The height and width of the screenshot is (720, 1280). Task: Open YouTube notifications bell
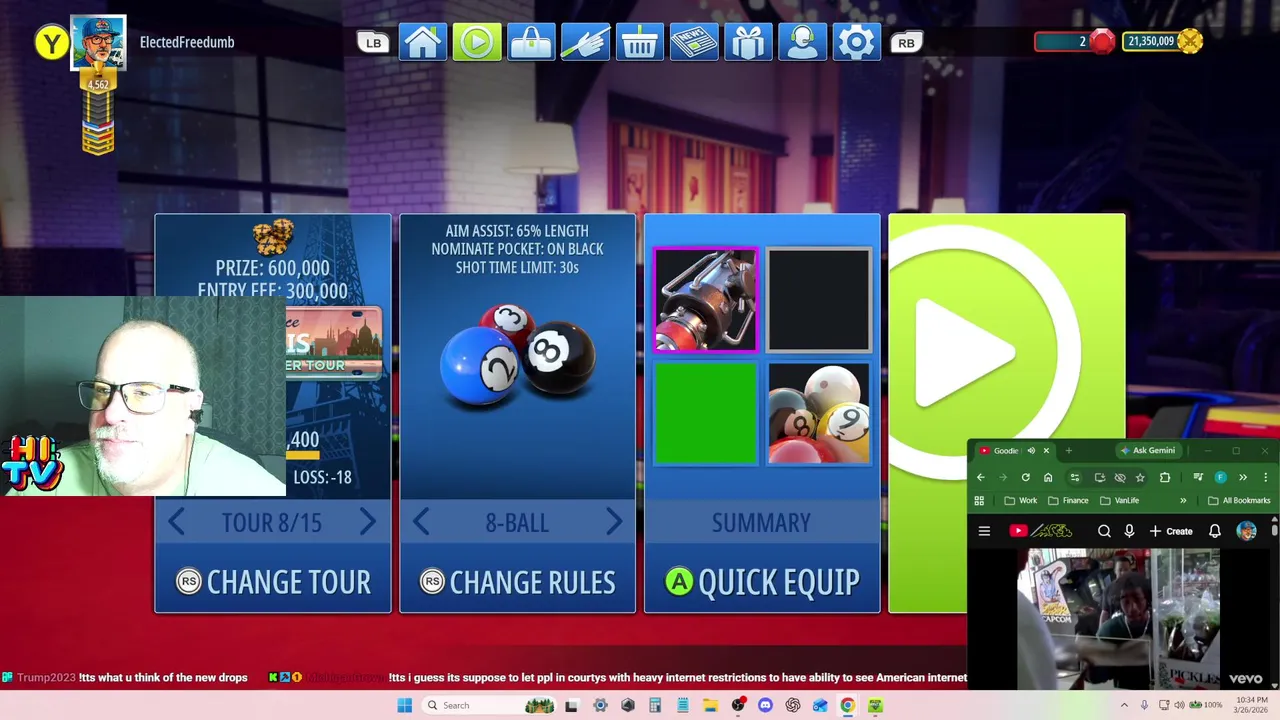1214,531
